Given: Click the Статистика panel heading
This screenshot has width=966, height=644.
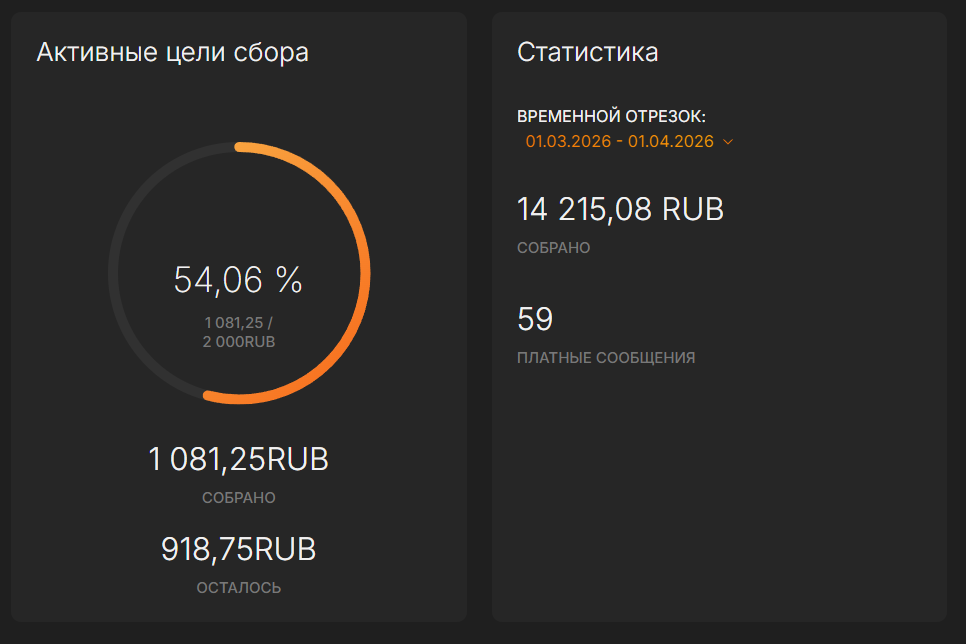Looking at the screenshot, I should 588,52.
